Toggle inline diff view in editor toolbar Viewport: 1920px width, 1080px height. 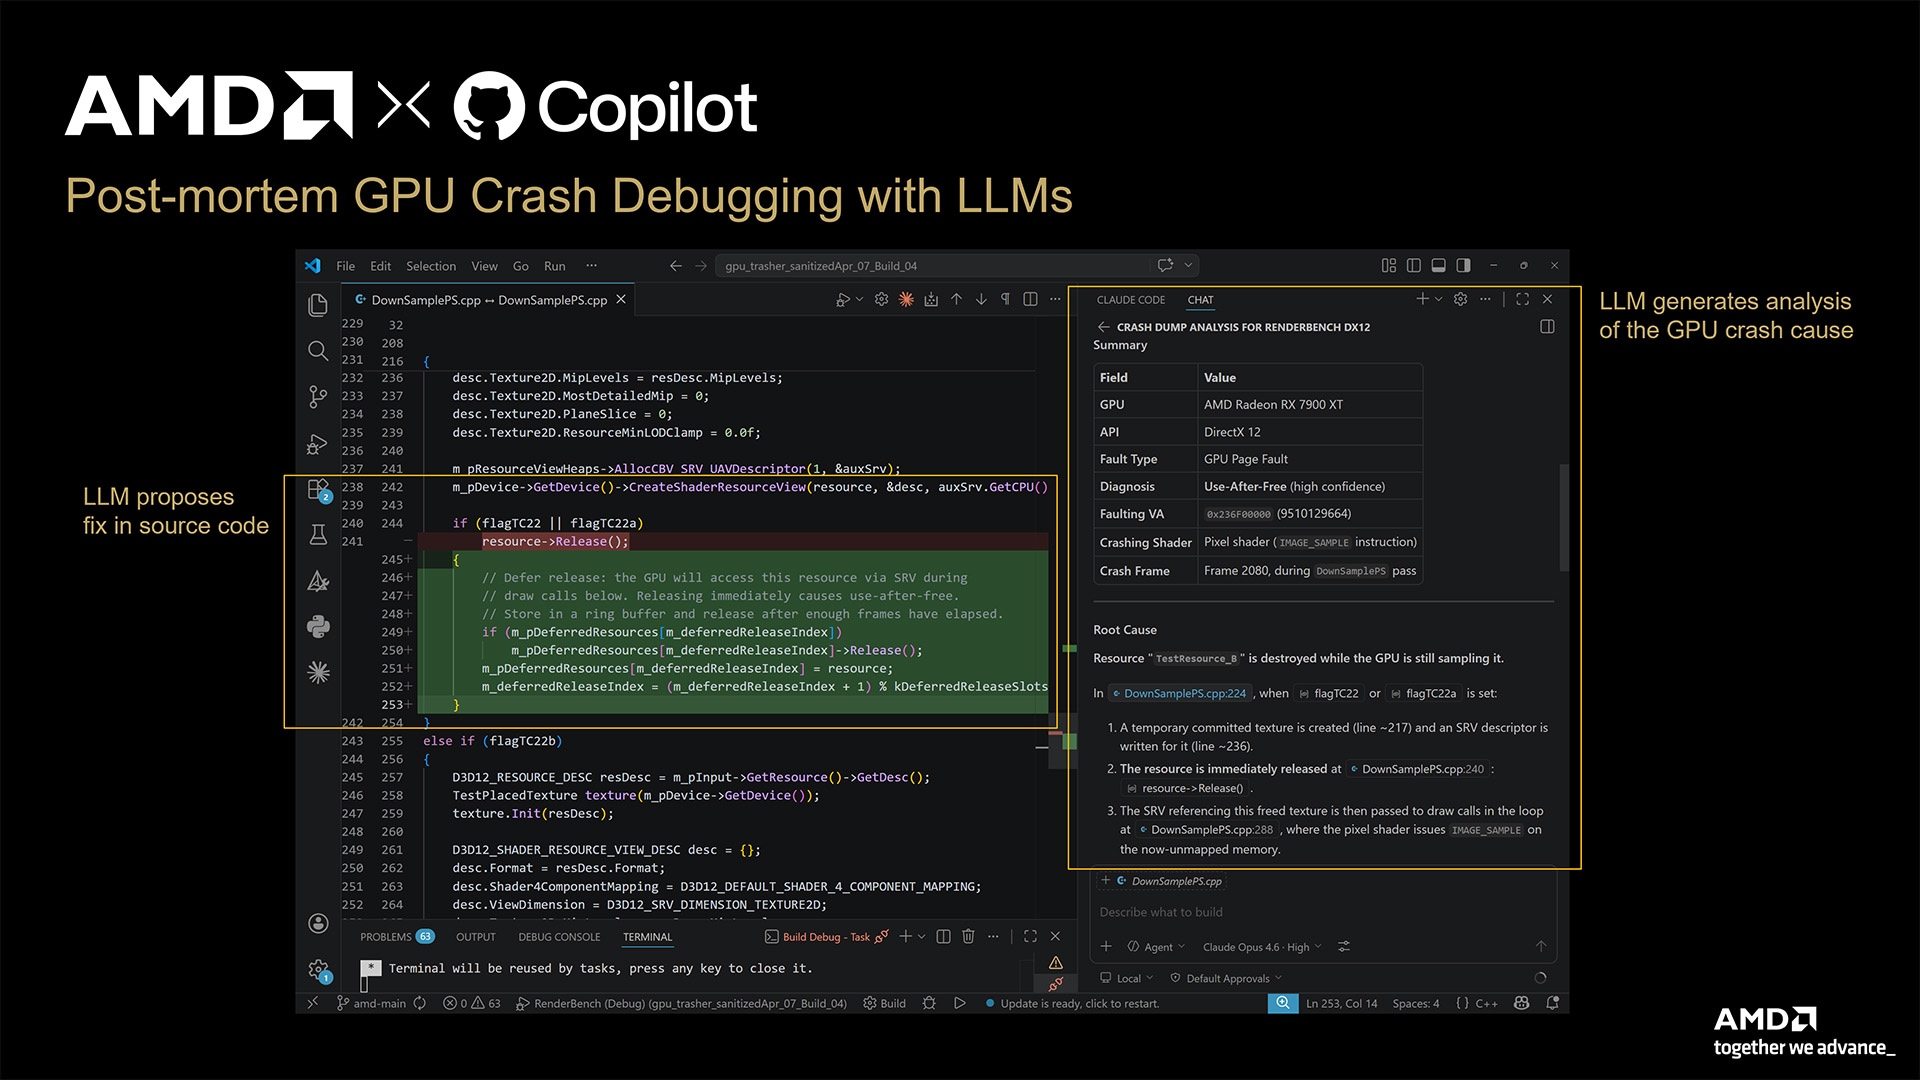coord(1030,299)
